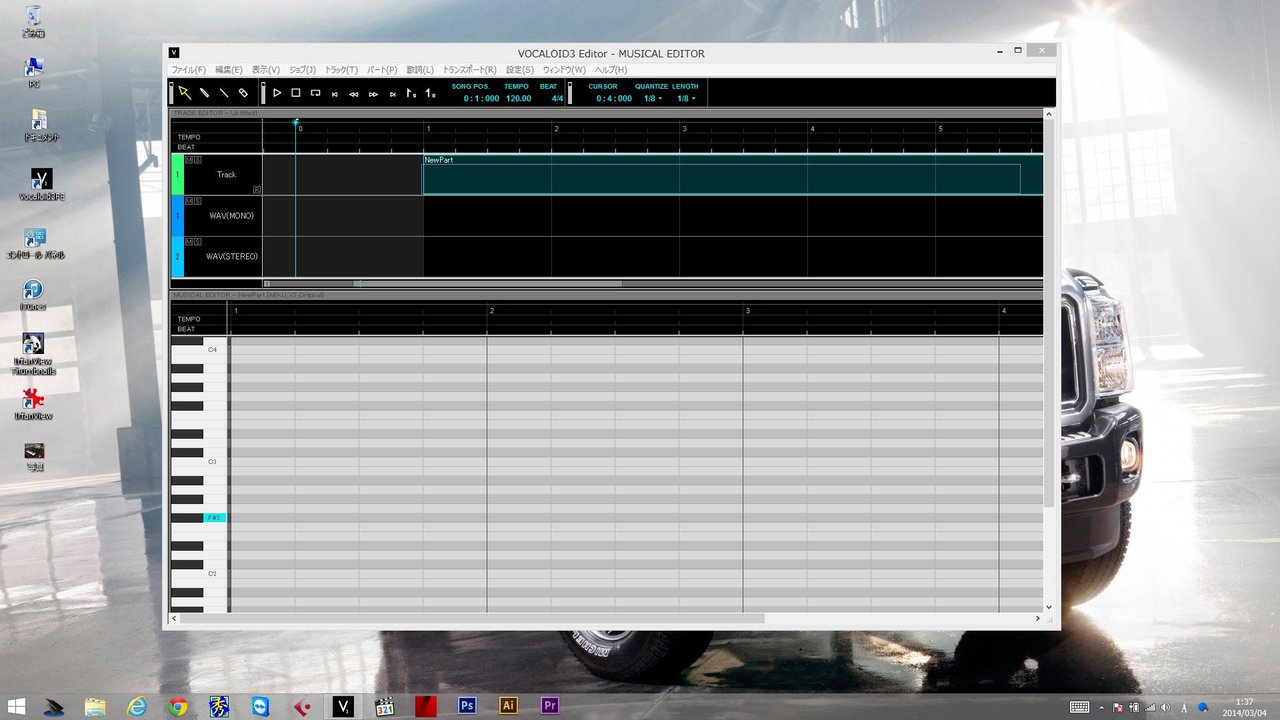Open Internet Explorer from the taskbar

coord(137,706)
